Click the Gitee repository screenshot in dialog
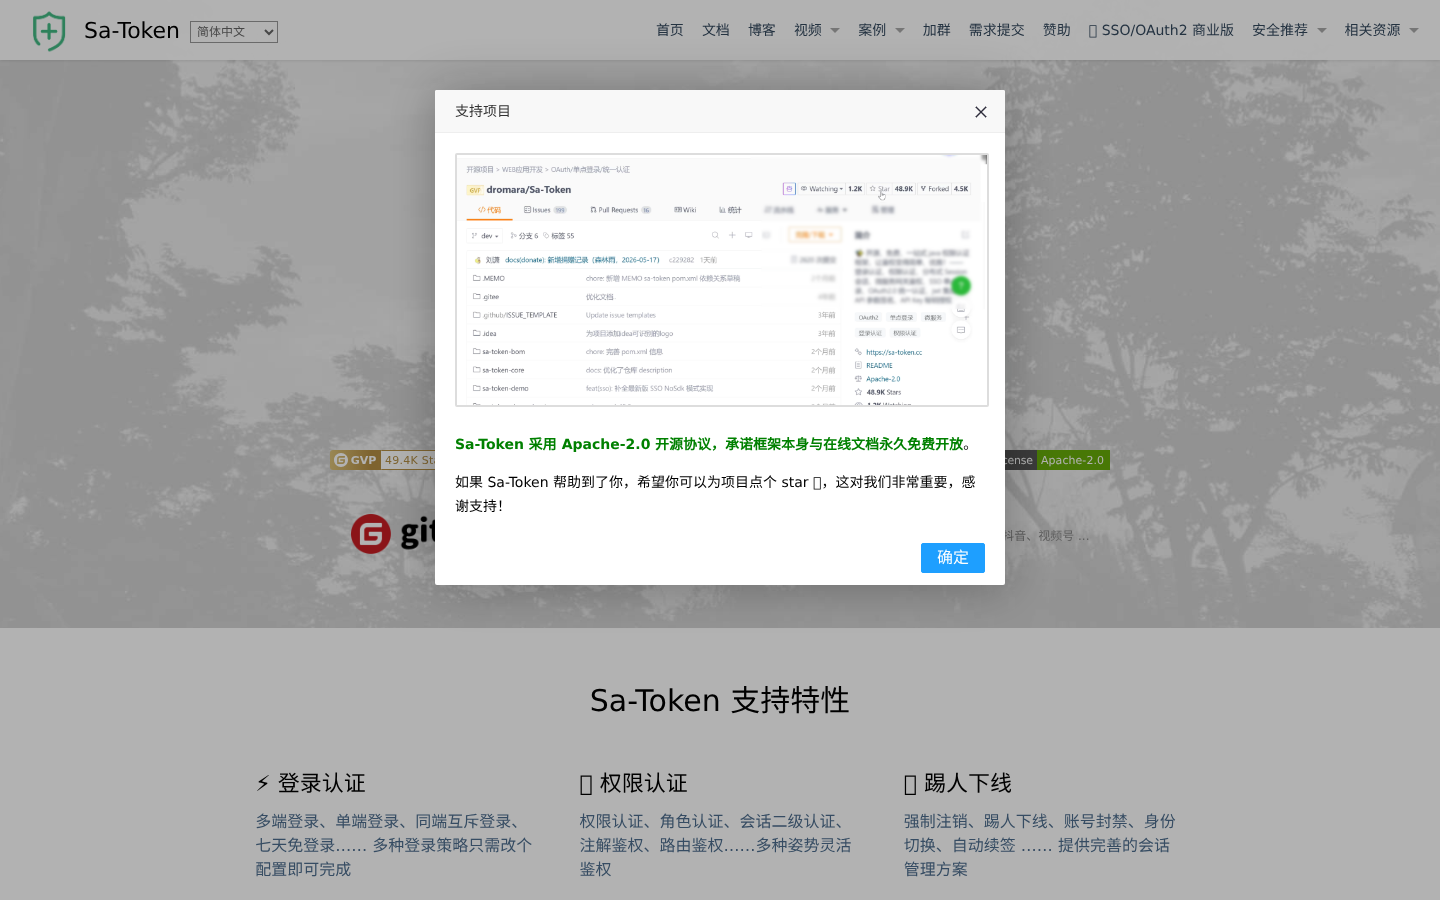The width and height of the screenshot is (1440, 900). pyautogui.click(x=722, y=280)
